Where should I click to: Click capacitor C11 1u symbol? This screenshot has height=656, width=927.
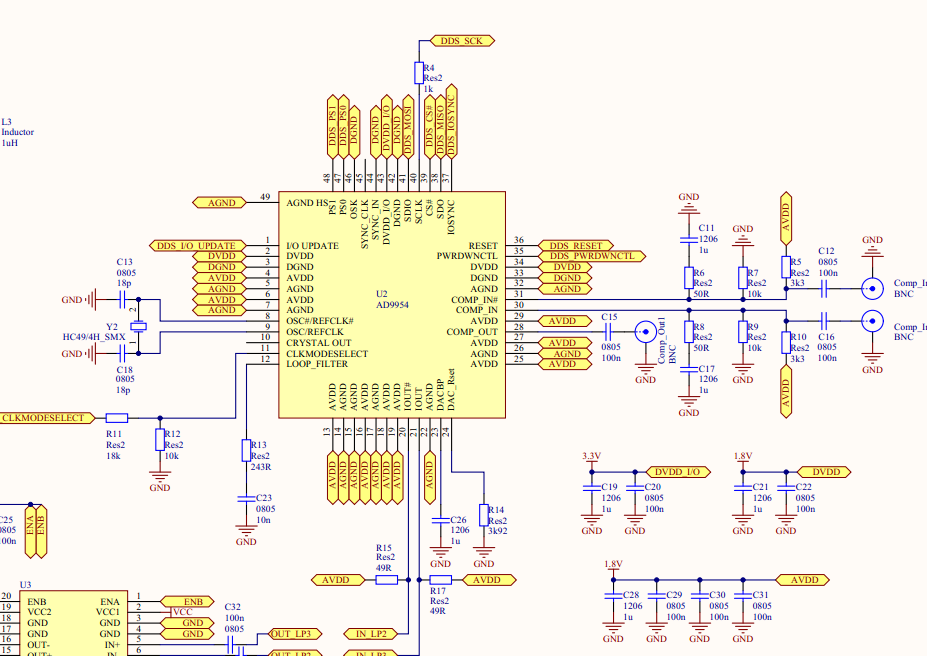(689, 240)
